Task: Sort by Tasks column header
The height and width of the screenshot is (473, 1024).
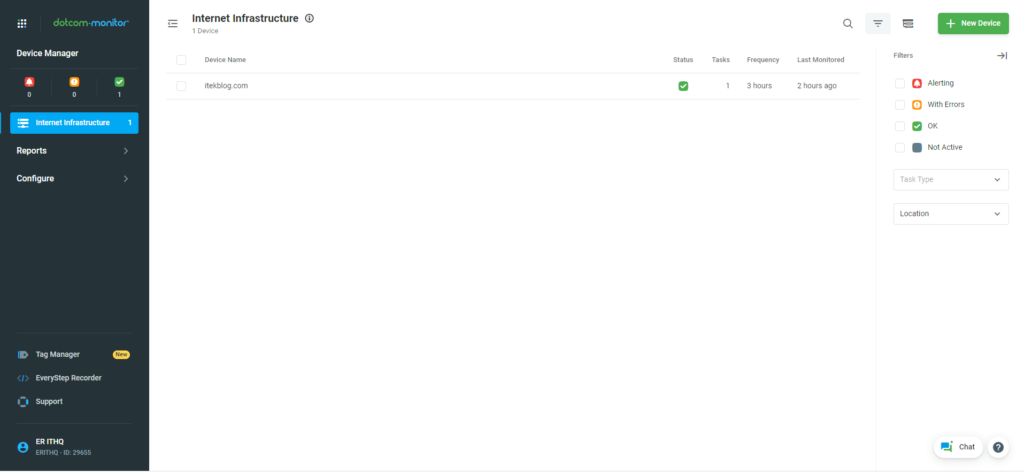Action: point(721,60)
